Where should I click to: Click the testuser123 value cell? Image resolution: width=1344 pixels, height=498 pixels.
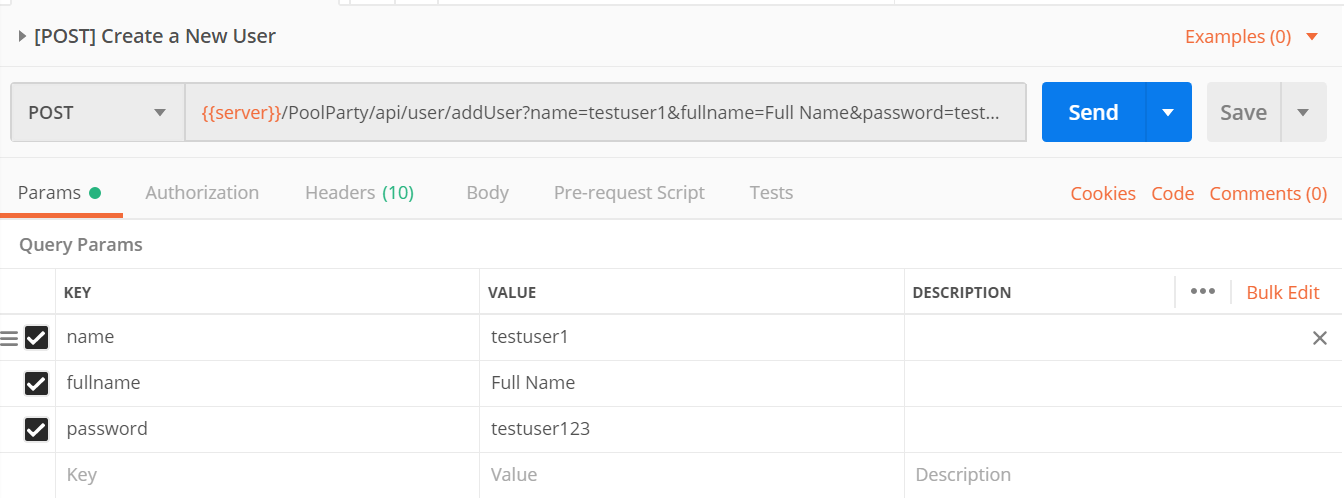[692, 429]
